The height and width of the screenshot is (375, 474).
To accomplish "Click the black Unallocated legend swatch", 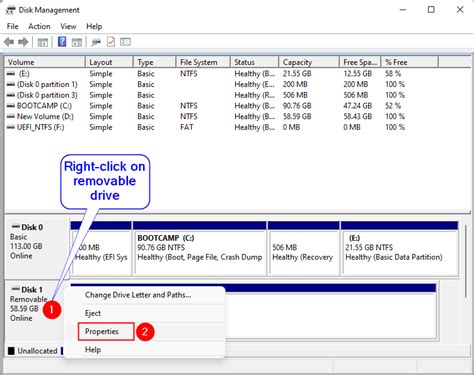I will point(11,351).
